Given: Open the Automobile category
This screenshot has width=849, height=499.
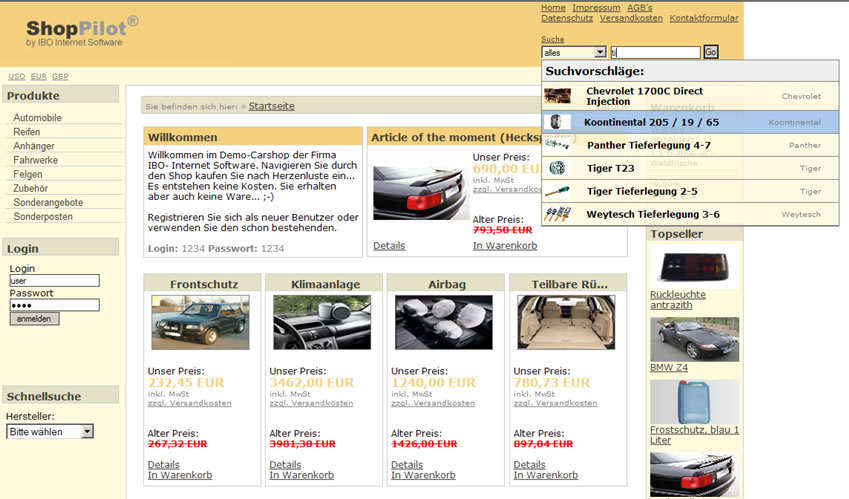Looking at the screenshot, I should (37, 117).
